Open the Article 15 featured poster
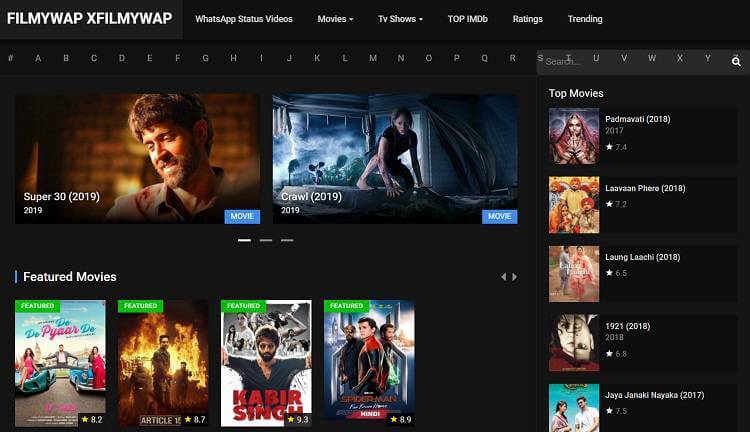Screen dimensions: 750x432 pyautogui.click(x=163, y=363)
